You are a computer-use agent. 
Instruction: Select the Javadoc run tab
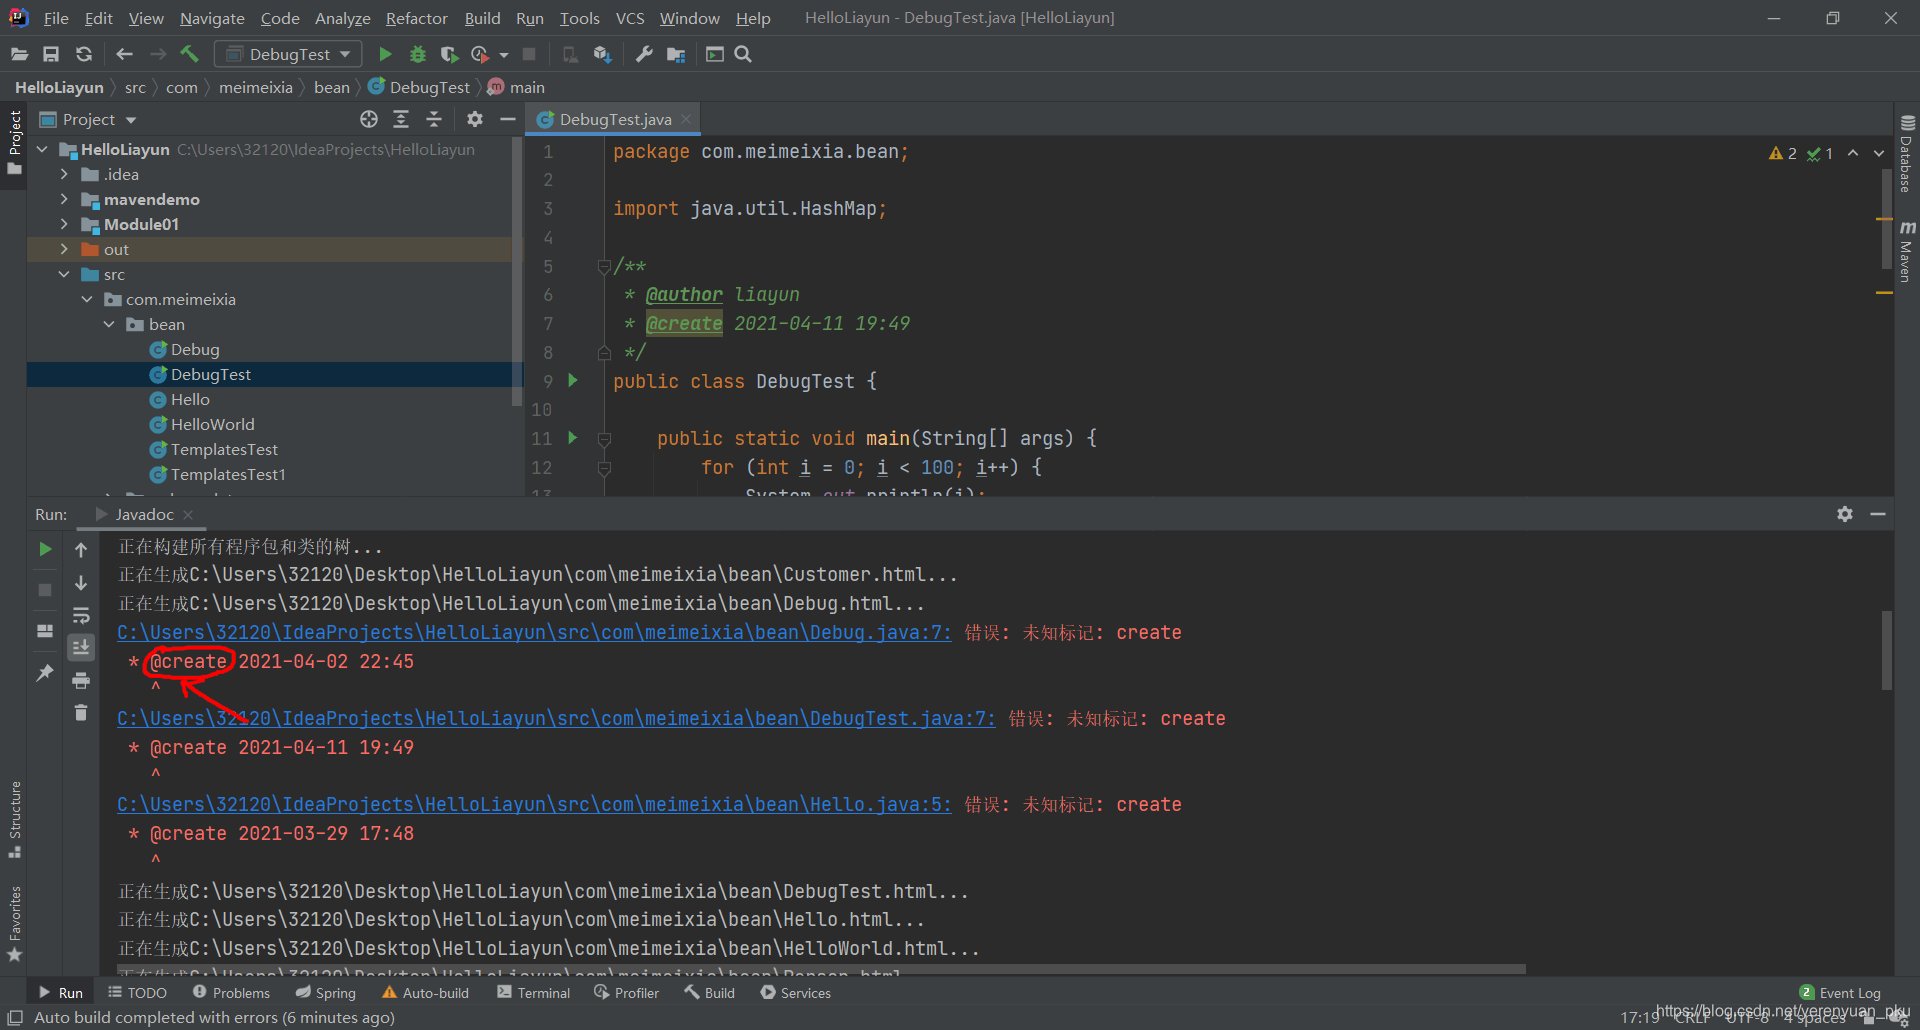click(144, 514)
